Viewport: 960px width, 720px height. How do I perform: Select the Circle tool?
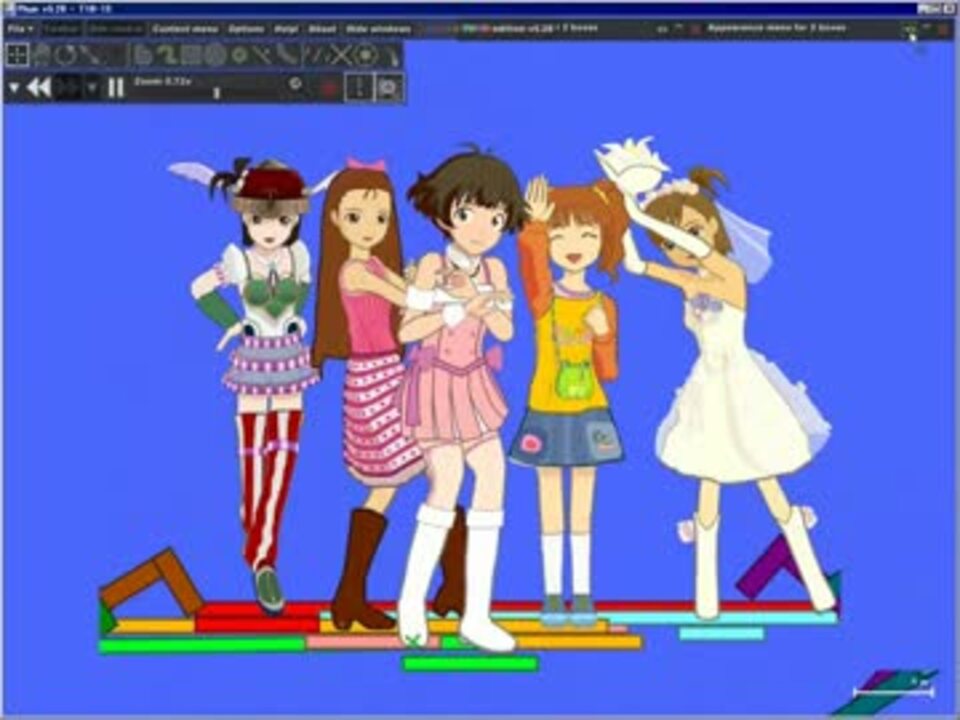coord(216,55)
